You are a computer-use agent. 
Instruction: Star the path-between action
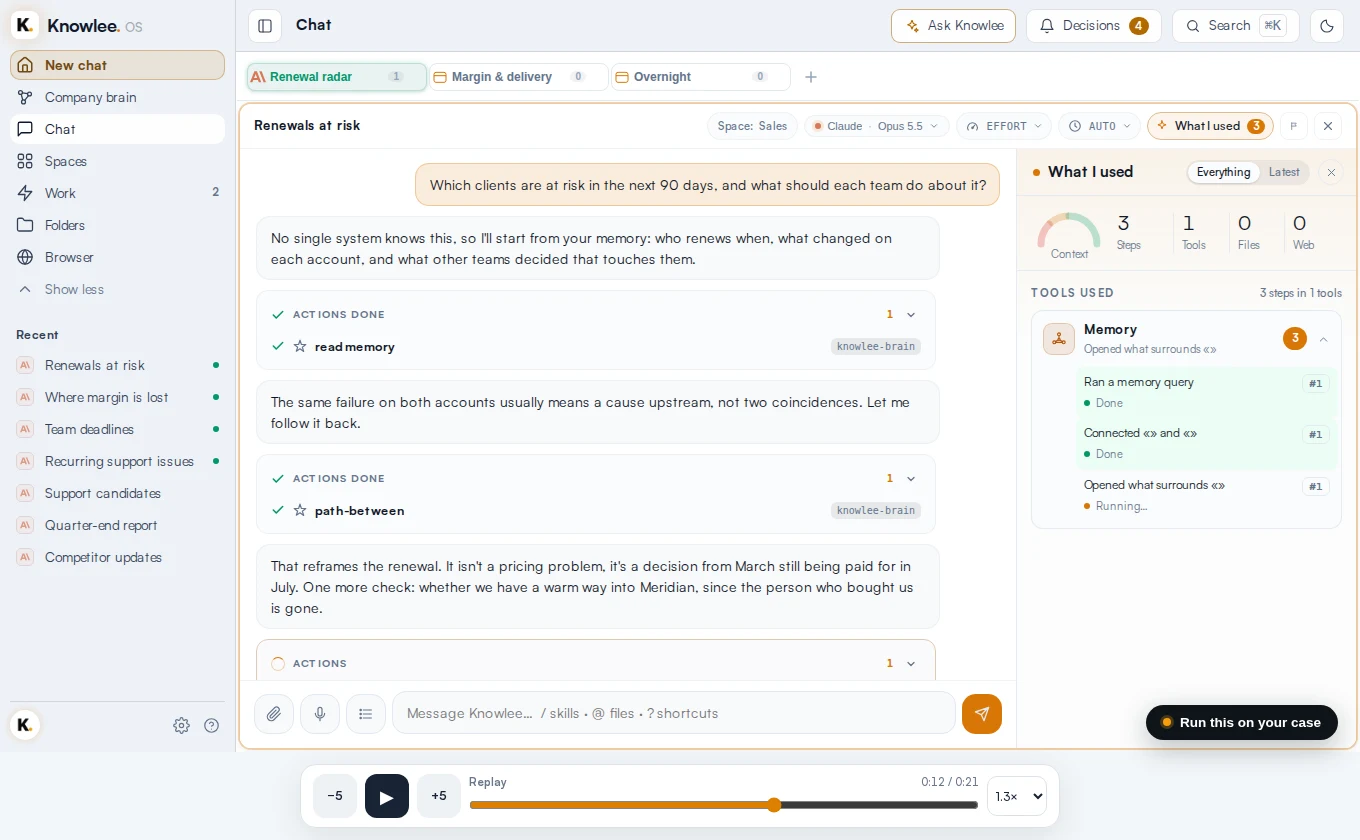pos(300,510)
